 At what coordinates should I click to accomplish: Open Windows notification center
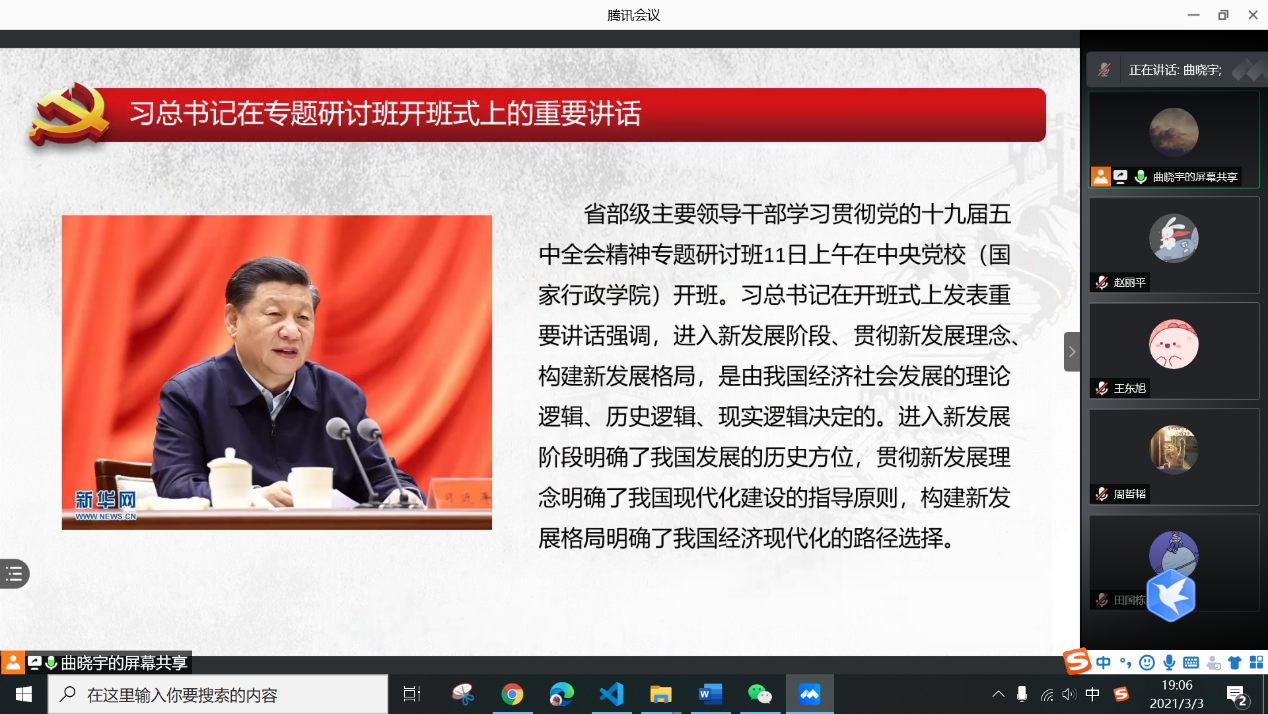click(1238, 695)
